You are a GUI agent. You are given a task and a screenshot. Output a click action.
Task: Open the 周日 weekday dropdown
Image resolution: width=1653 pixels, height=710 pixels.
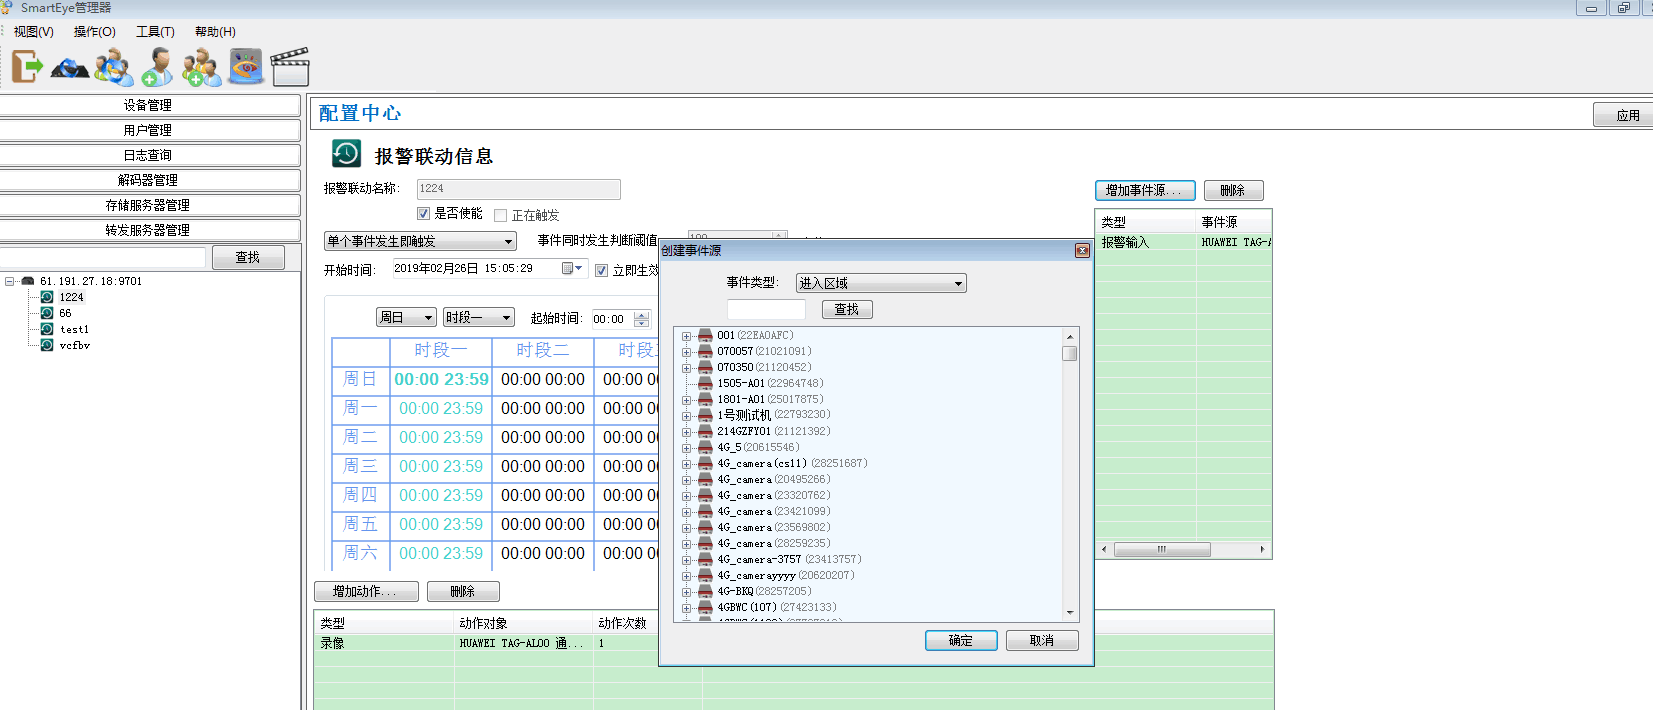[x=406, y=318]
